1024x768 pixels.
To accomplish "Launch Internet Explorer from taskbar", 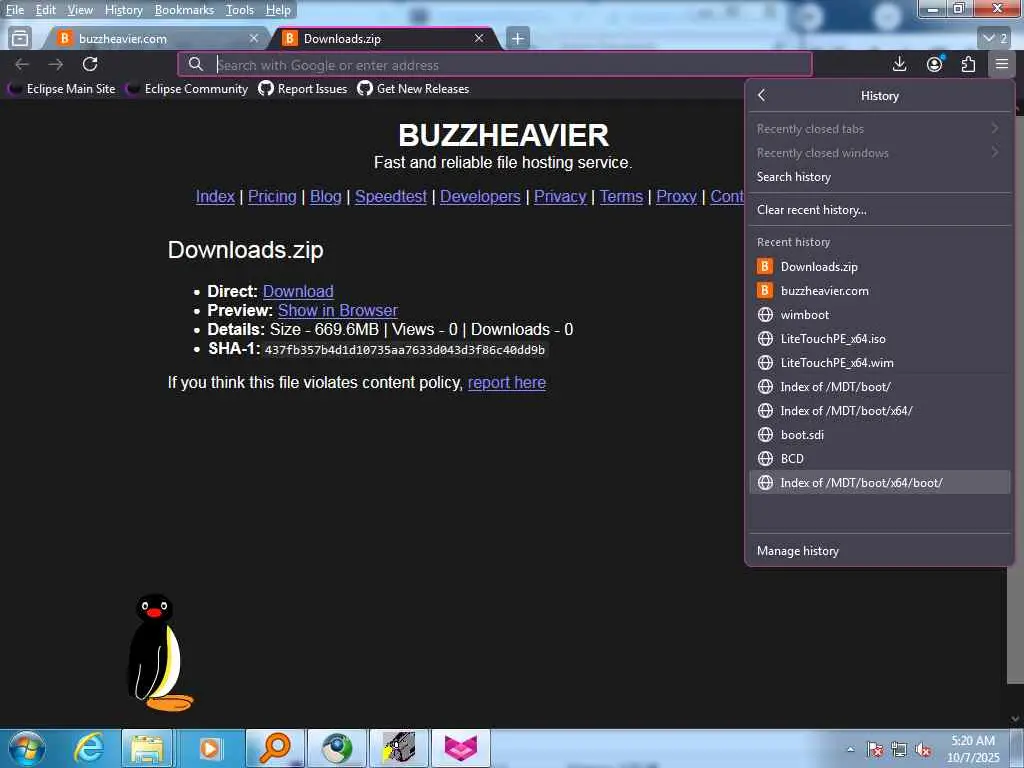I will point(89,748).
